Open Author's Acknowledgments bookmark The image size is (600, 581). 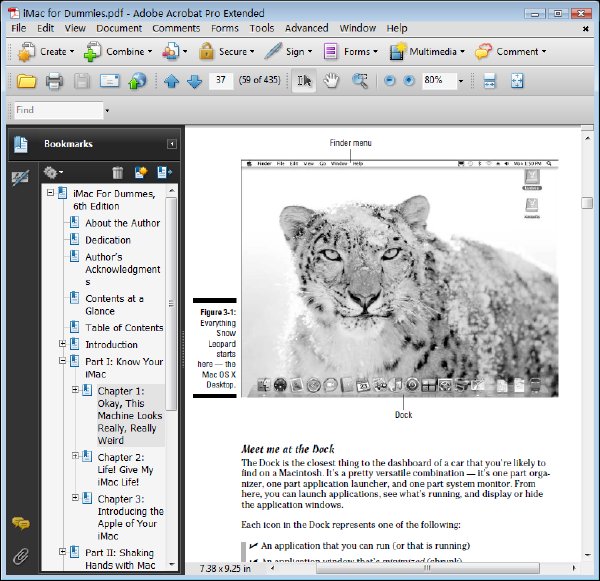[123, 269]
